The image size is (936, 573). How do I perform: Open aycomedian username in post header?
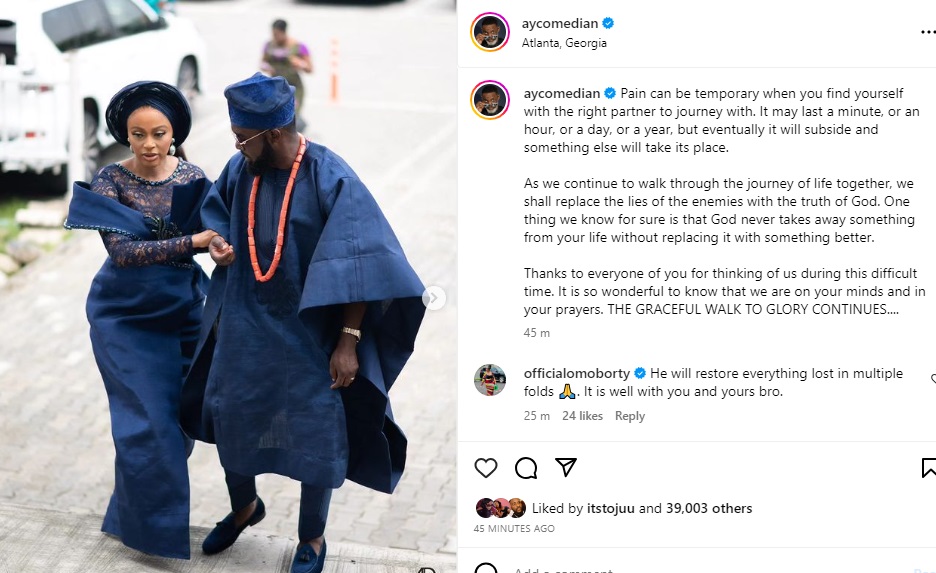(559, 23)
